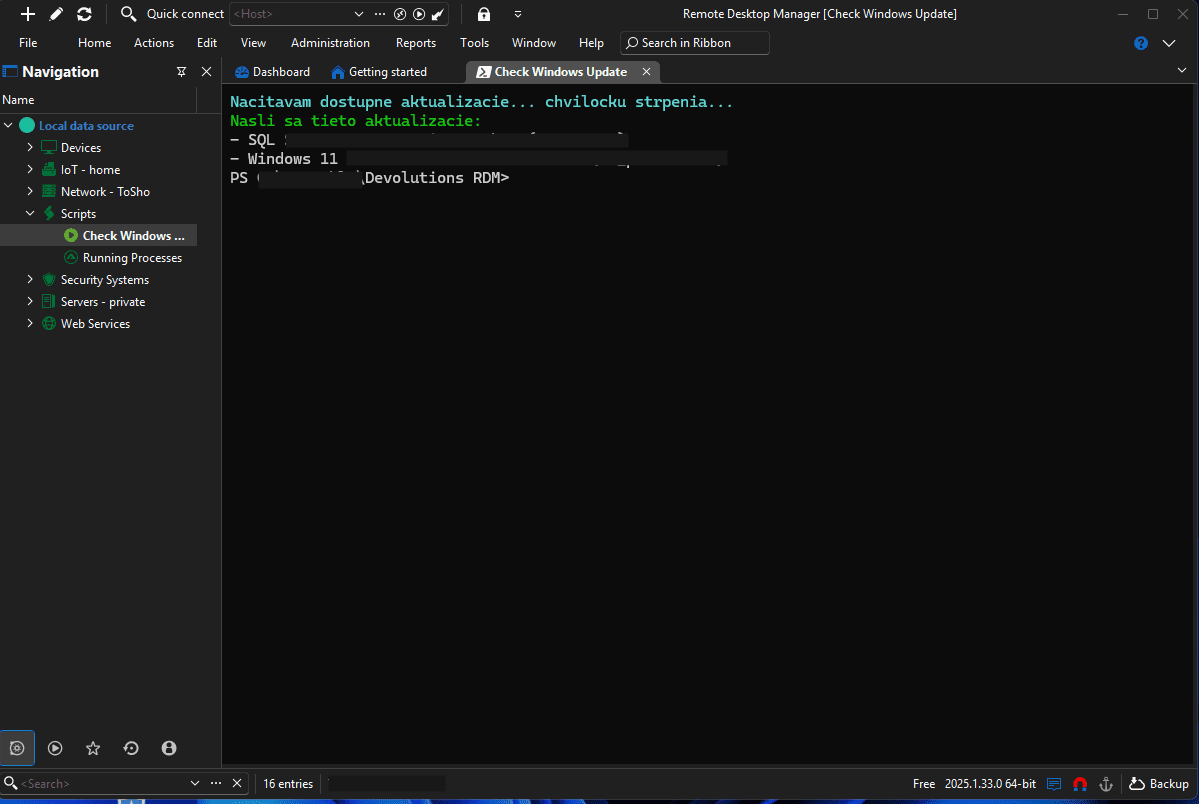Open the Reports ribbon tab
This screenshot has height=804, width=1199.
pos(416,43)
